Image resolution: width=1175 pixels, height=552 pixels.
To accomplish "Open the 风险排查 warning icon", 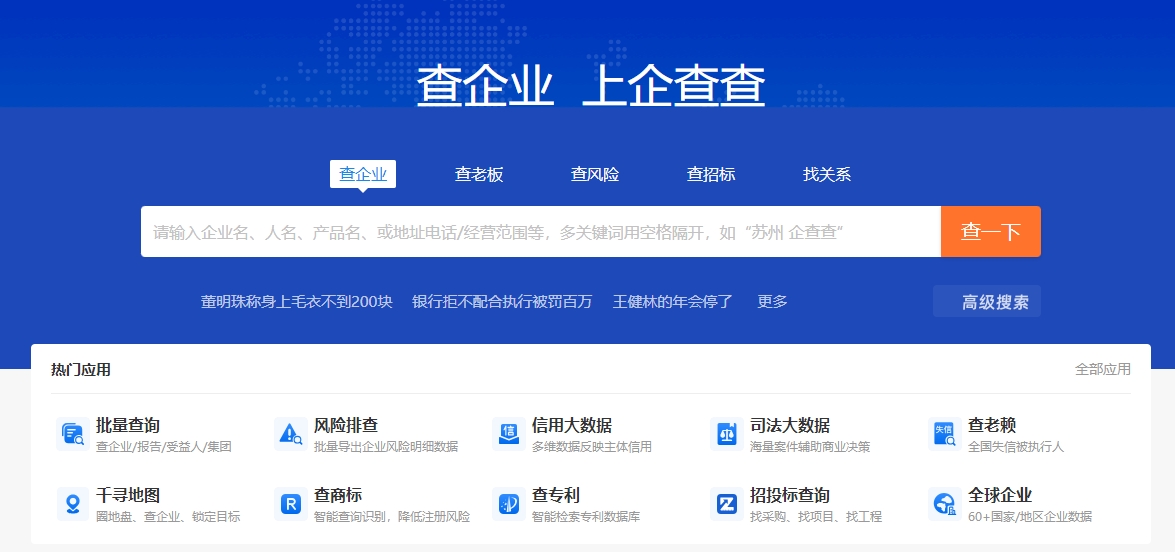I will click(291, 434).
